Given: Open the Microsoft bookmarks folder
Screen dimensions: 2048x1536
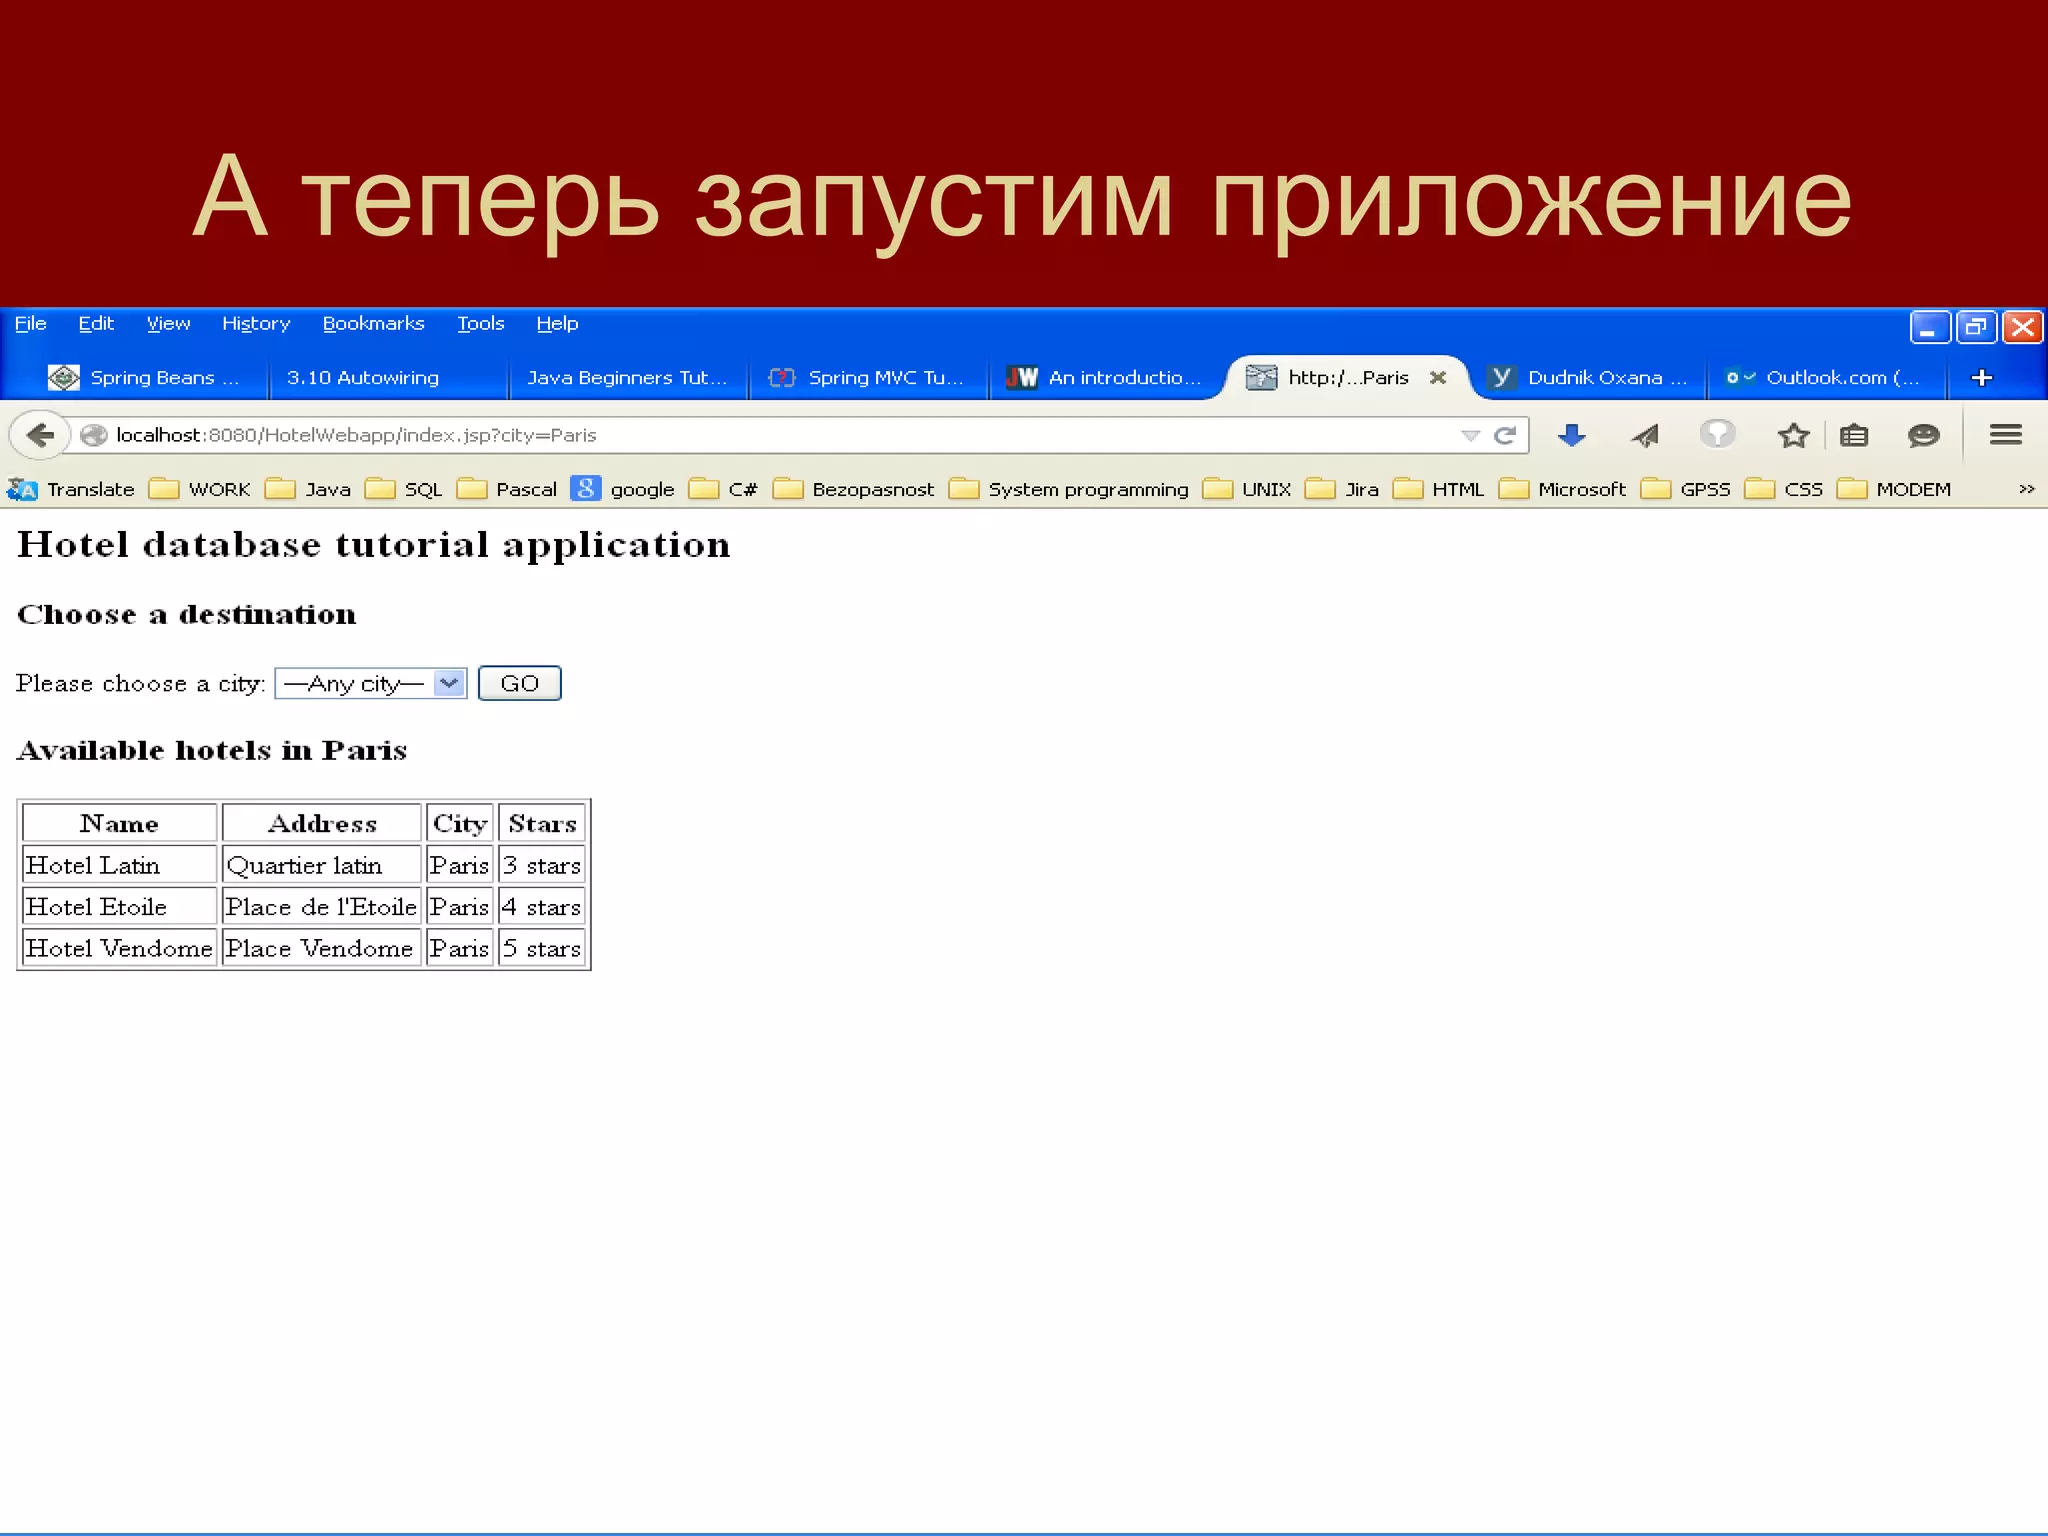Looking at the screenshot, I should (1562, 489).
